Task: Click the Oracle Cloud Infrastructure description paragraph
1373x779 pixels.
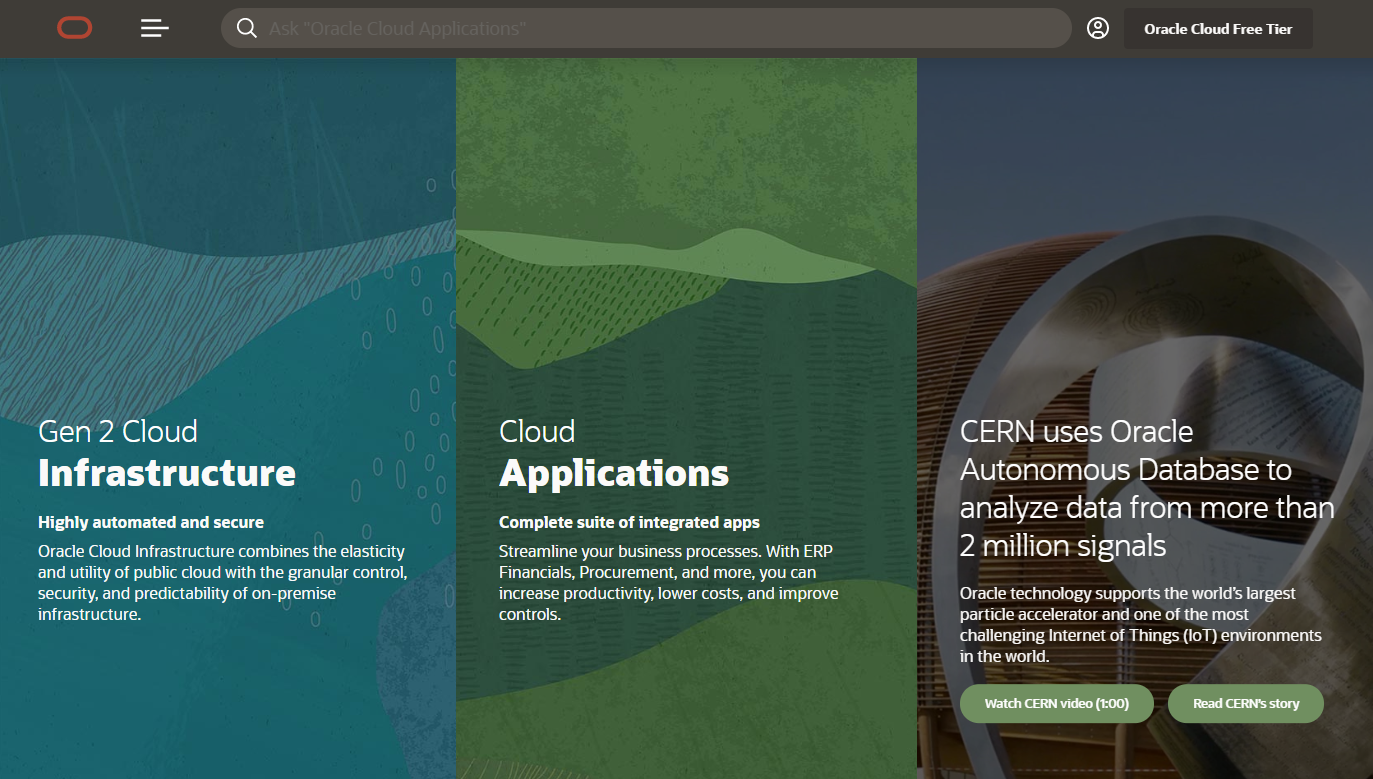Action: [223, 583]
